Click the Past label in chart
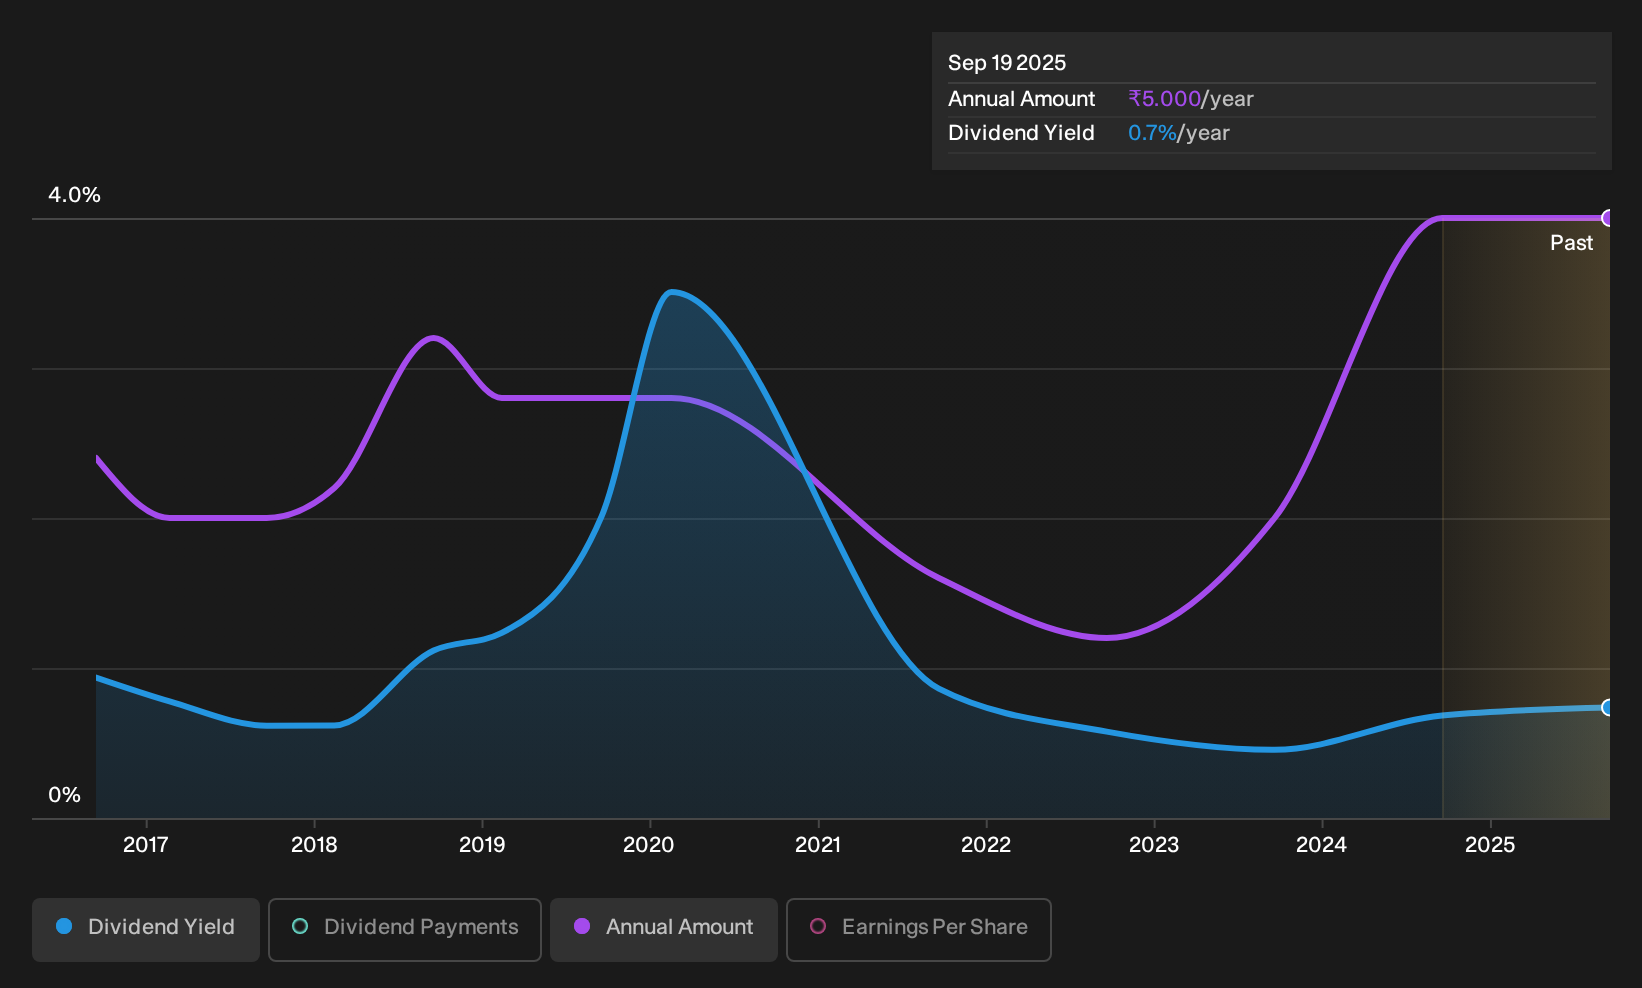Viewport: 1642px width, 988px height. [1571, 243]
